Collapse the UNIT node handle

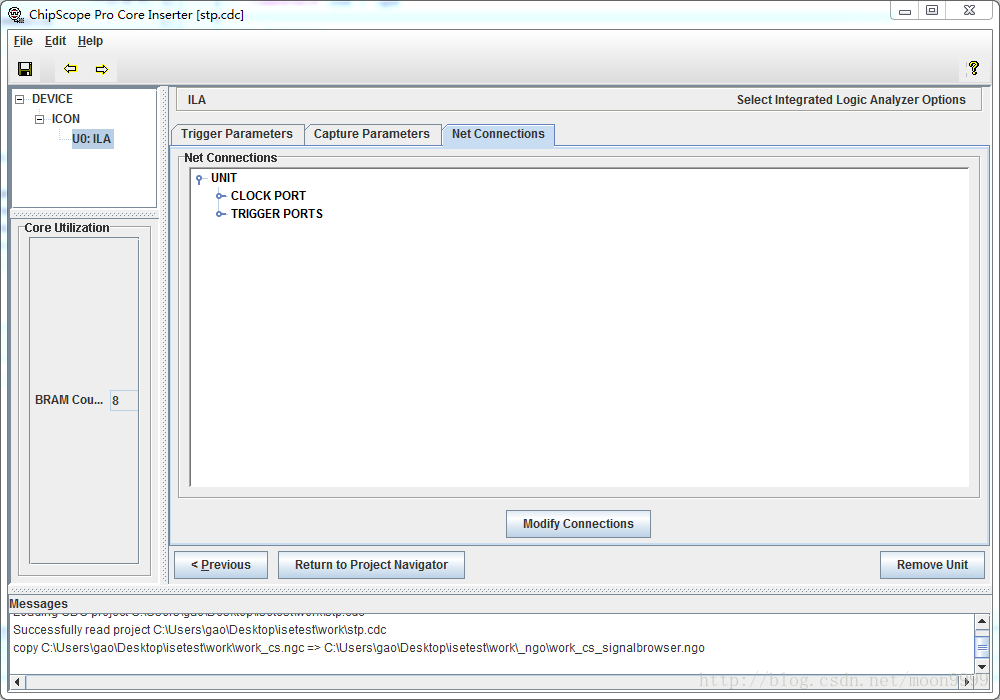coord(199,179)
